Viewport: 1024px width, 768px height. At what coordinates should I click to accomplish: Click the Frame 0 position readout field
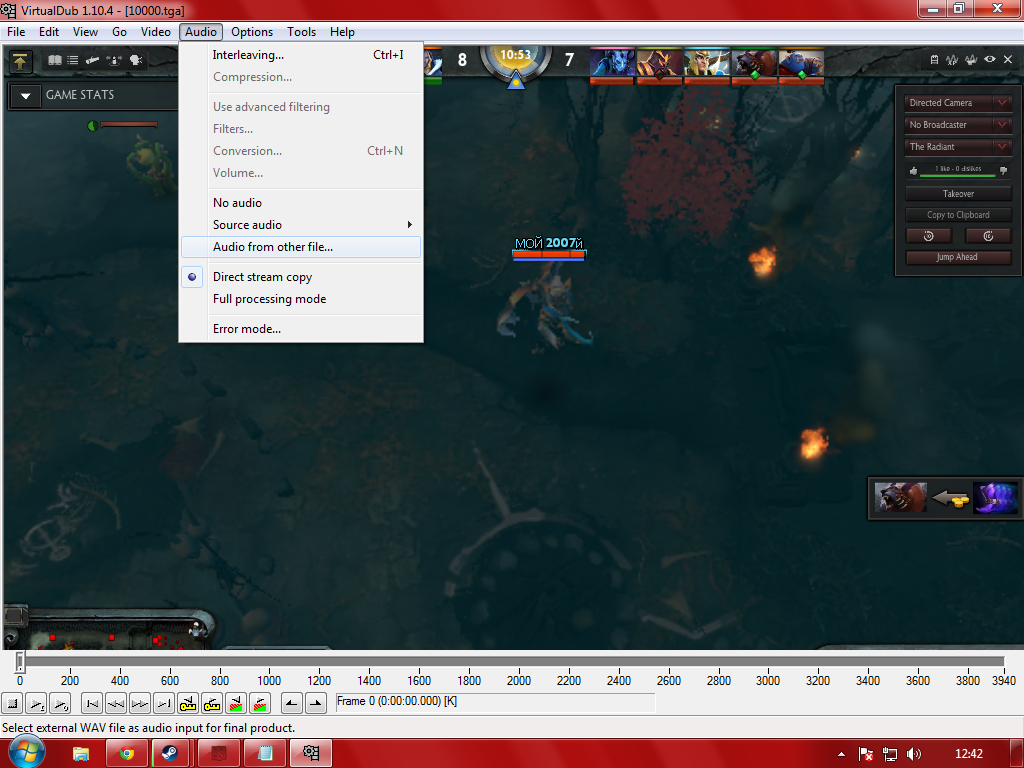(x=494, y=701)
